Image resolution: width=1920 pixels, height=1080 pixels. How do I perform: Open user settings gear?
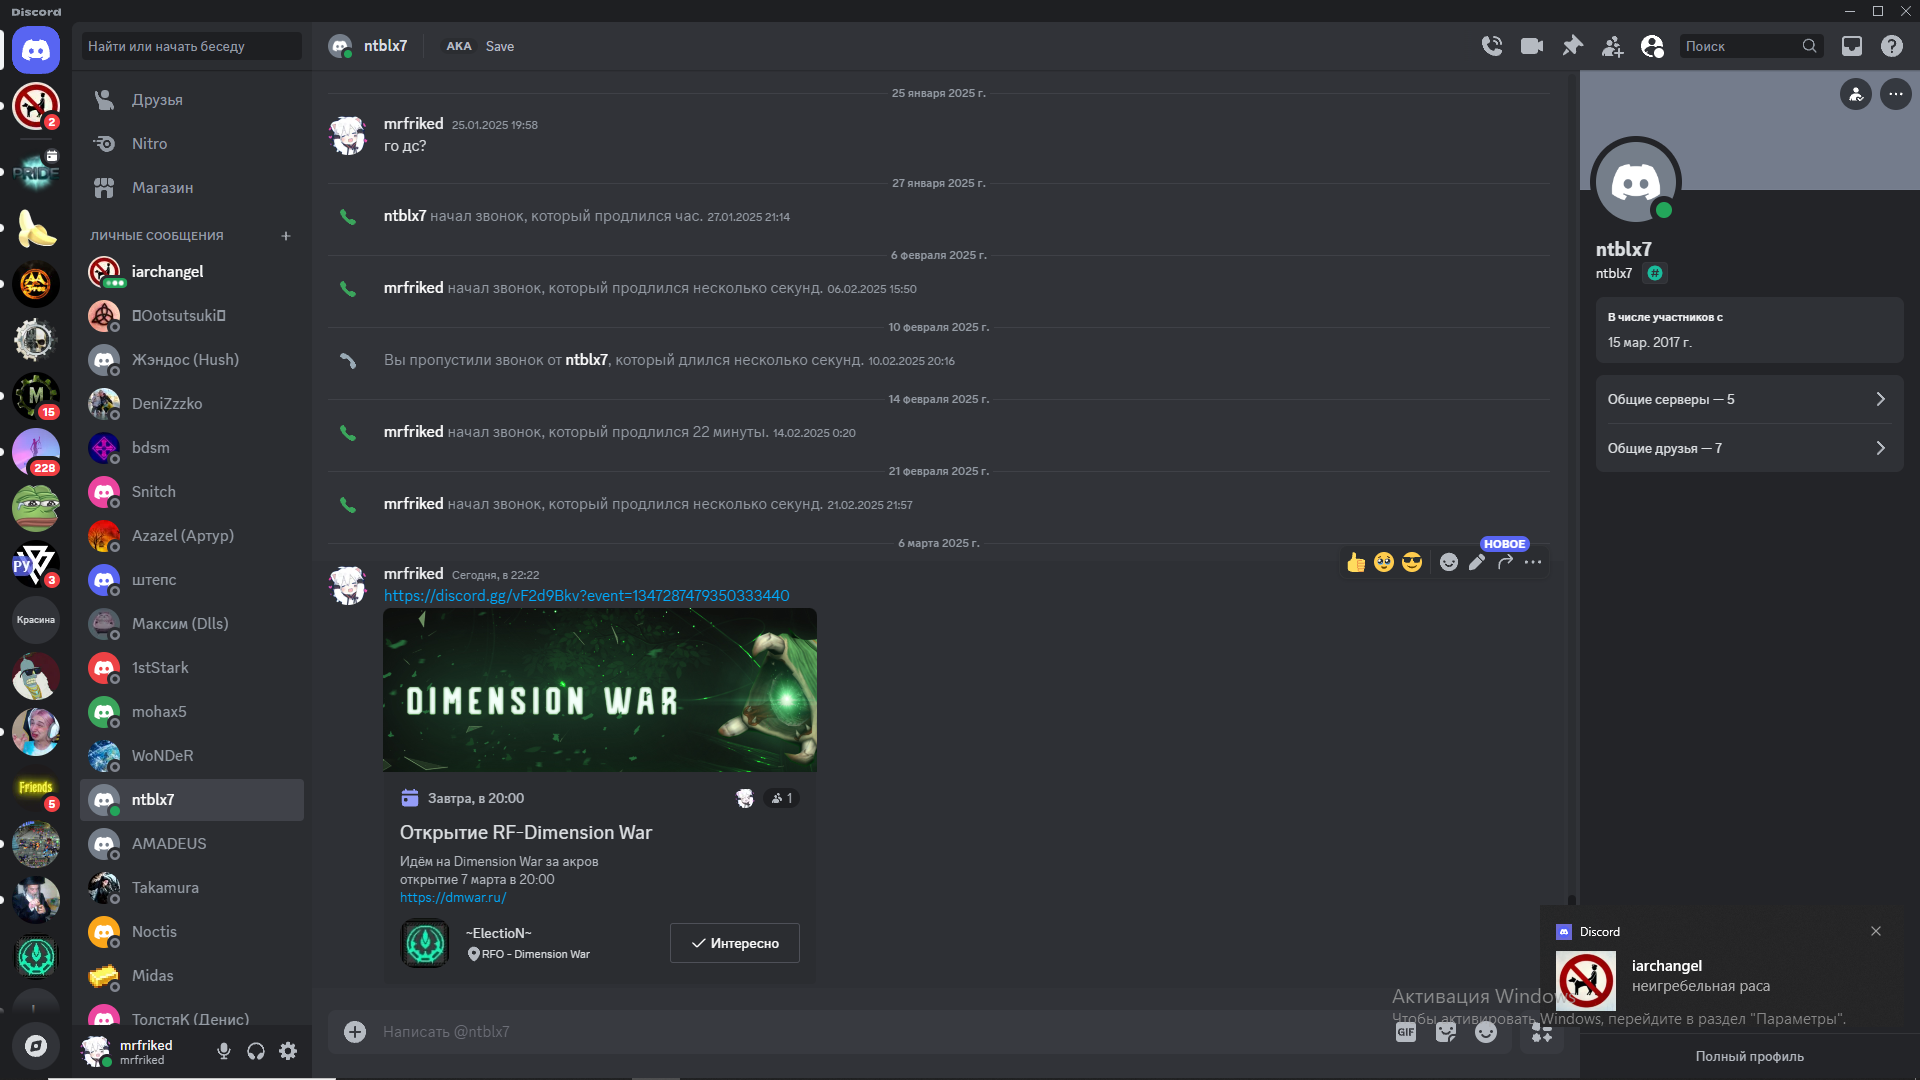288,1051
